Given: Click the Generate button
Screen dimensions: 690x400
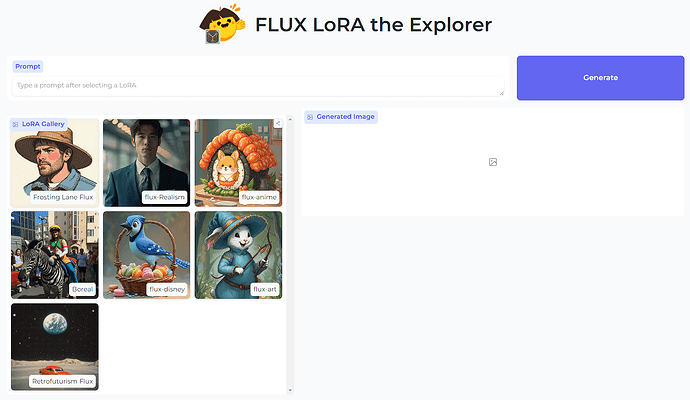Looking at the screenshot, I should click(x=600, y=78).
